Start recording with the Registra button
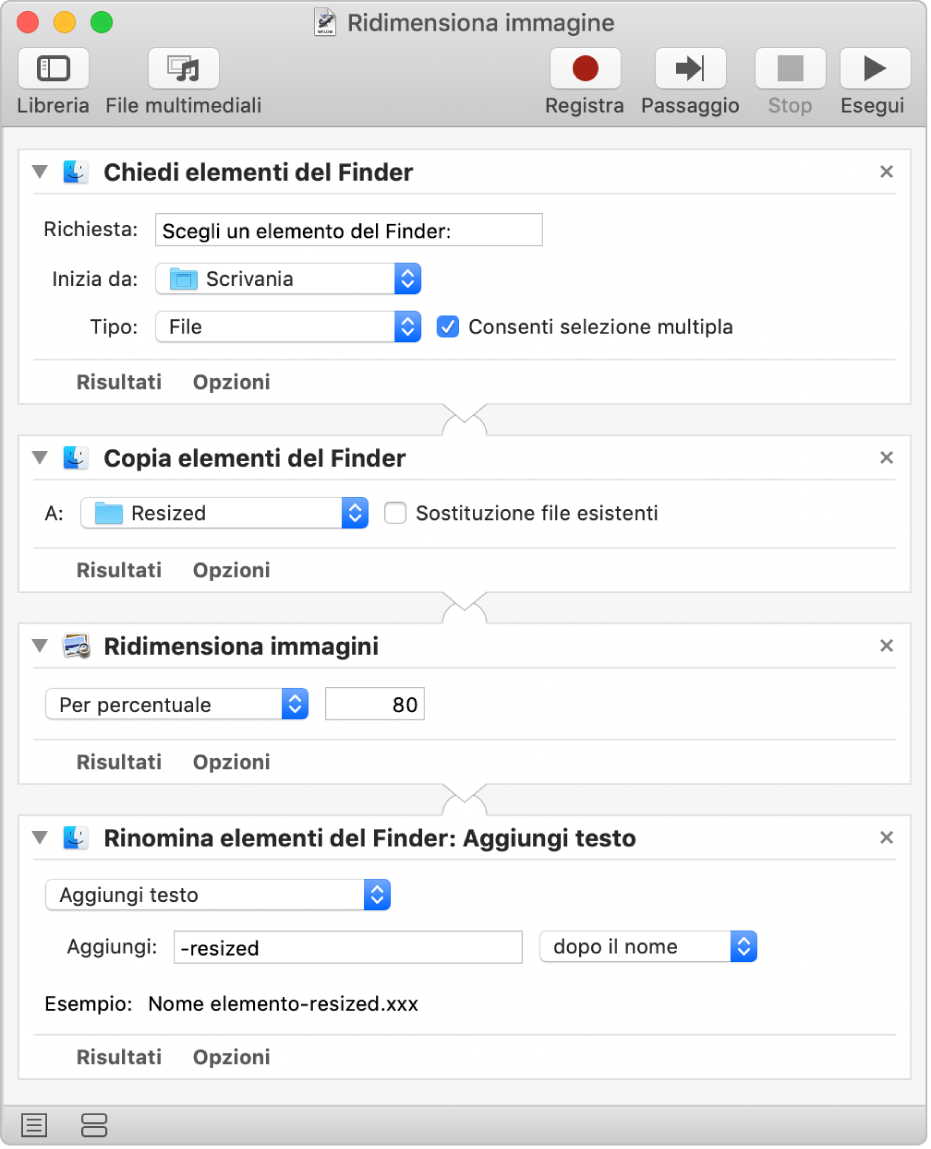This screenshot has height=1149, width=931. coord(585,69)
